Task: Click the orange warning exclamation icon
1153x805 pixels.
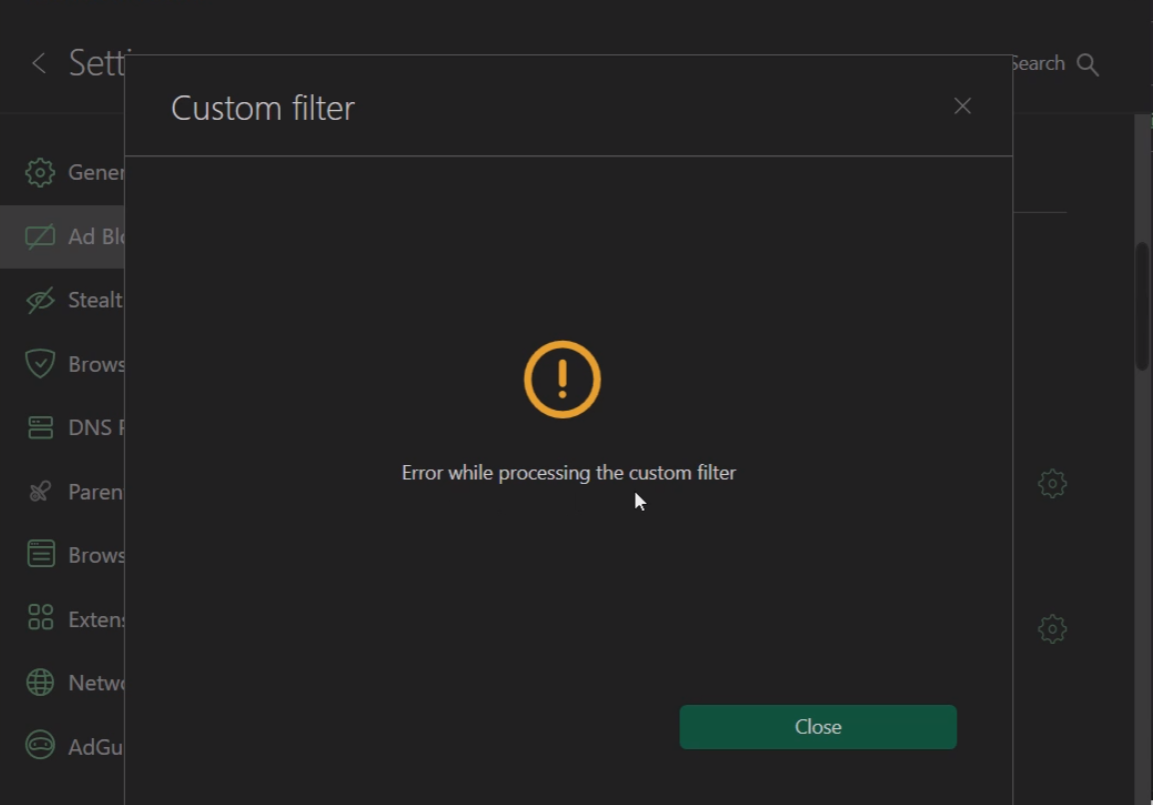Action: pos(563,379)
